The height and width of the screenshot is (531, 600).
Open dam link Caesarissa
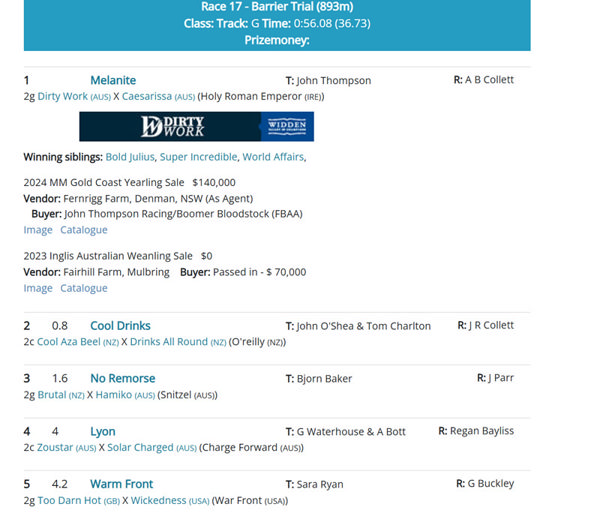pyautogui.click(x=147, y=96)
